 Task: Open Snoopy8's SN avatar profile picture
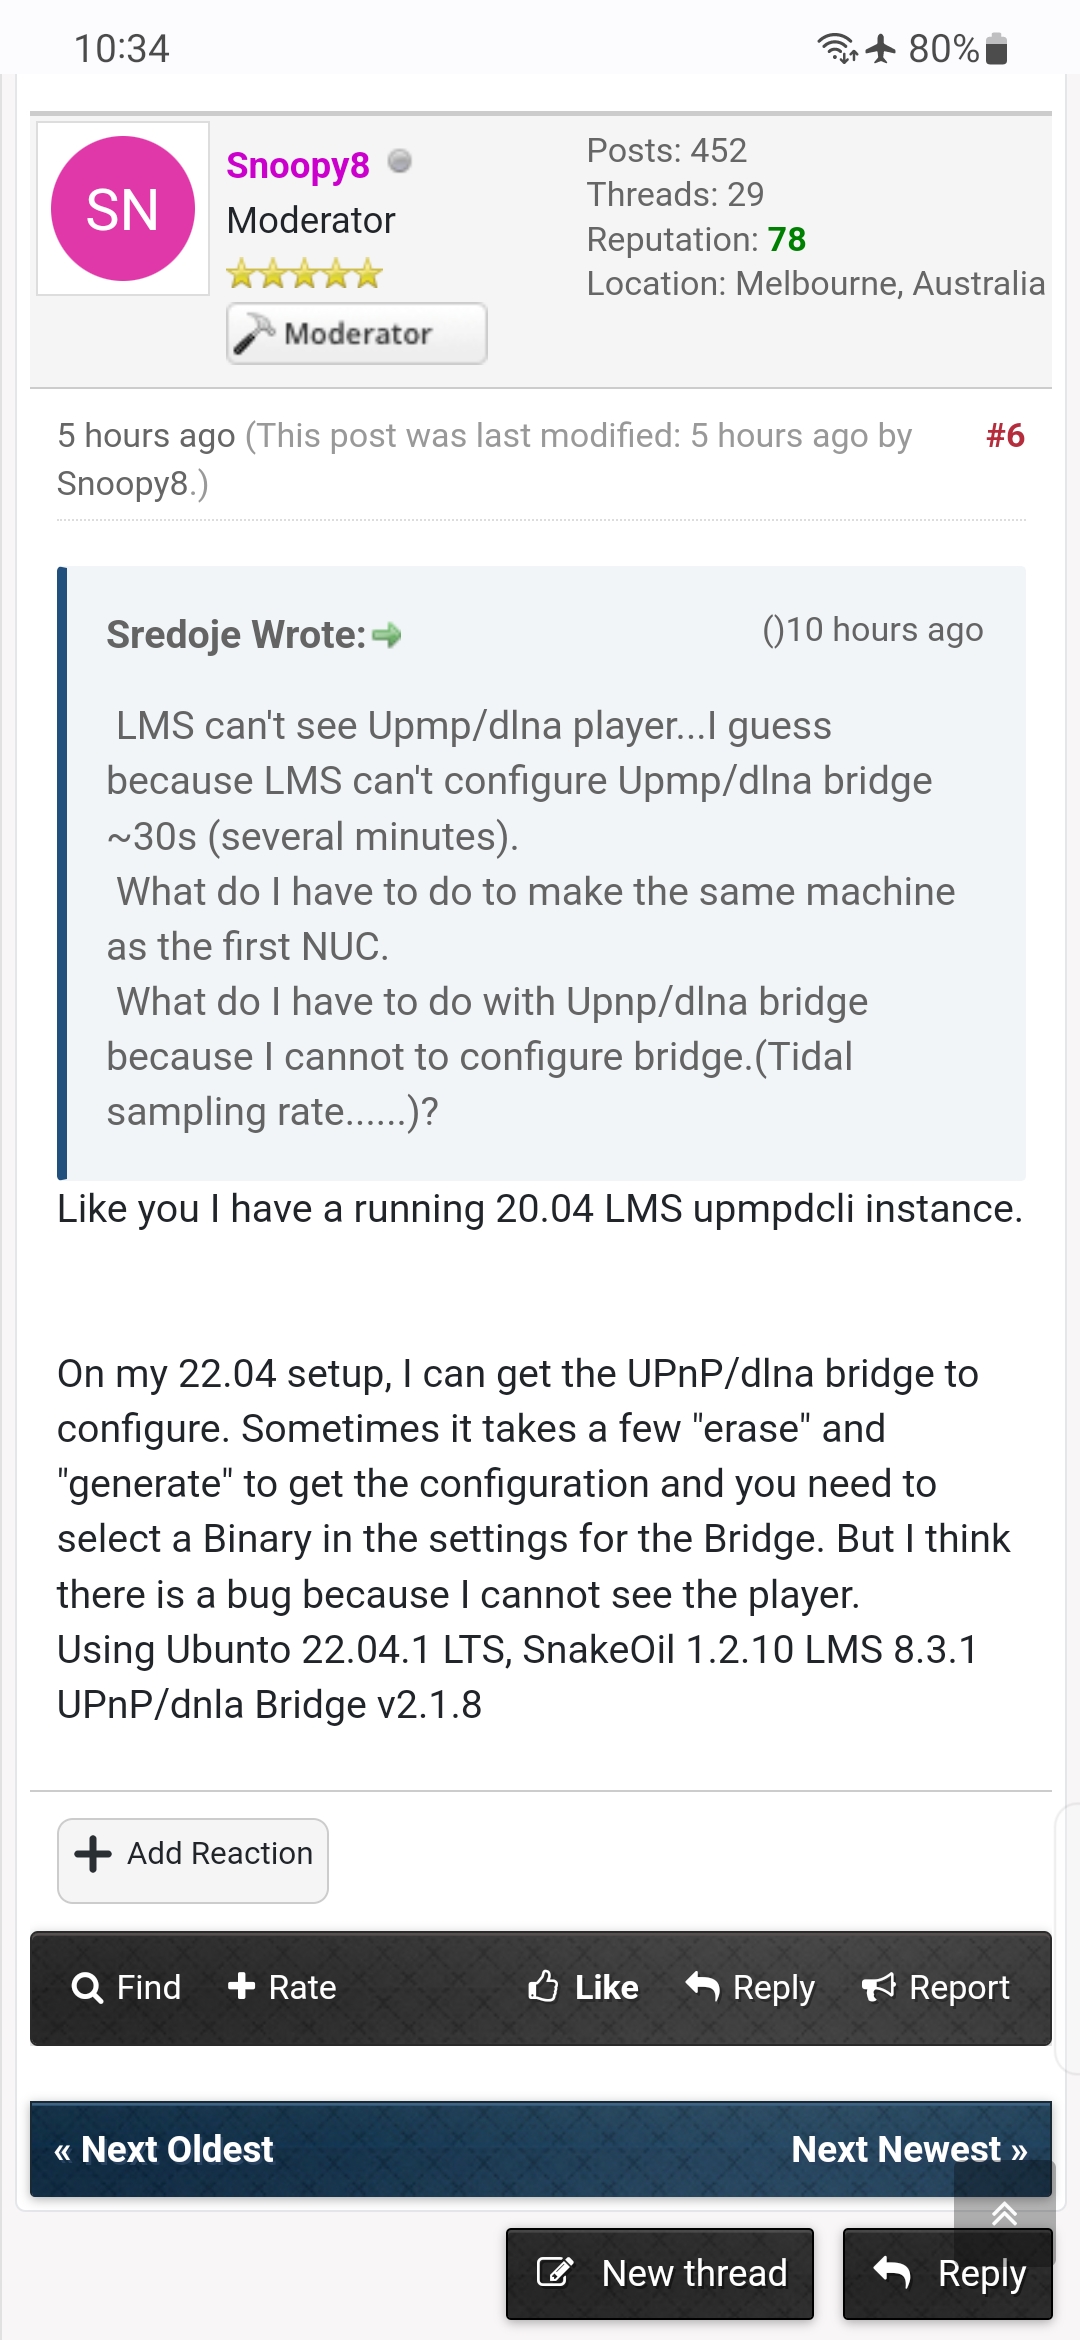123,208
